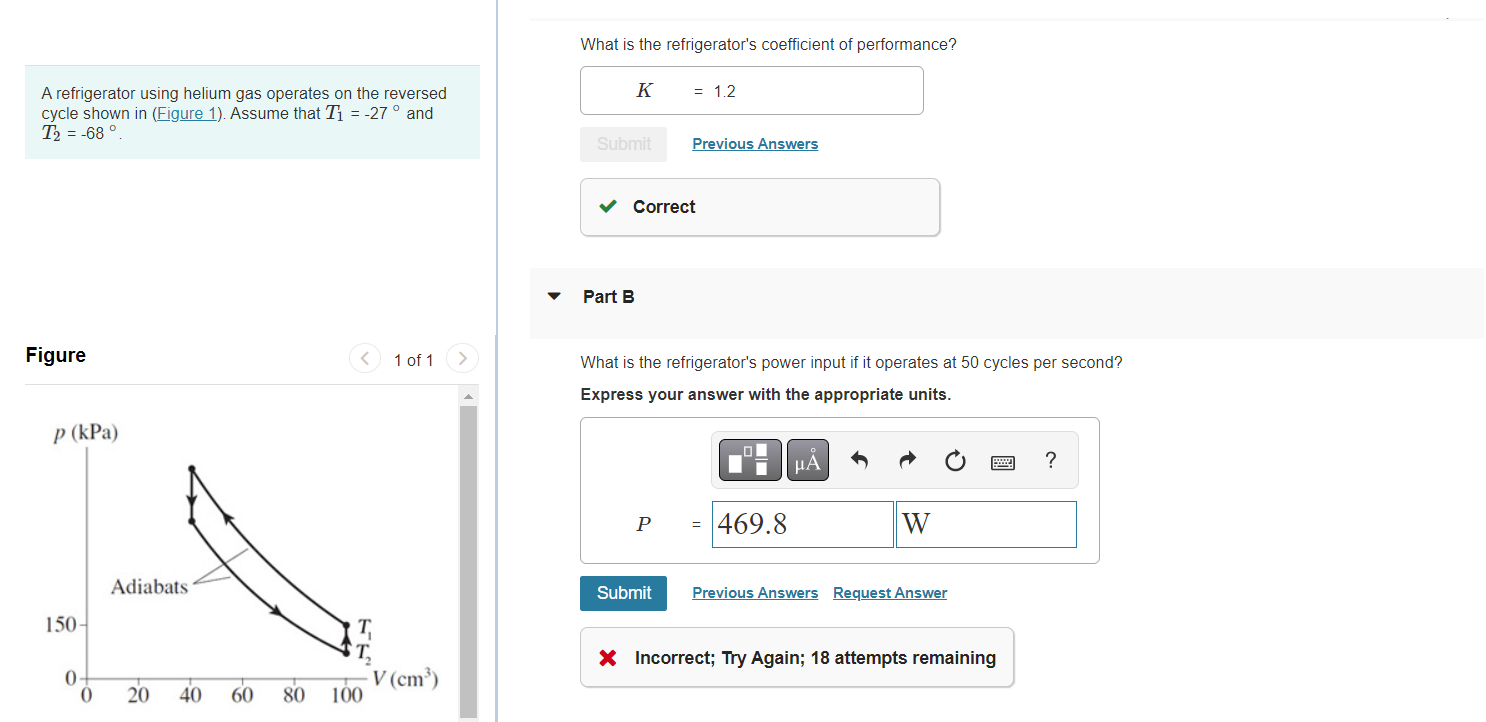1486x722 pixels.
Task: Select the K coefficient answer box
Action: pos(751,90)
